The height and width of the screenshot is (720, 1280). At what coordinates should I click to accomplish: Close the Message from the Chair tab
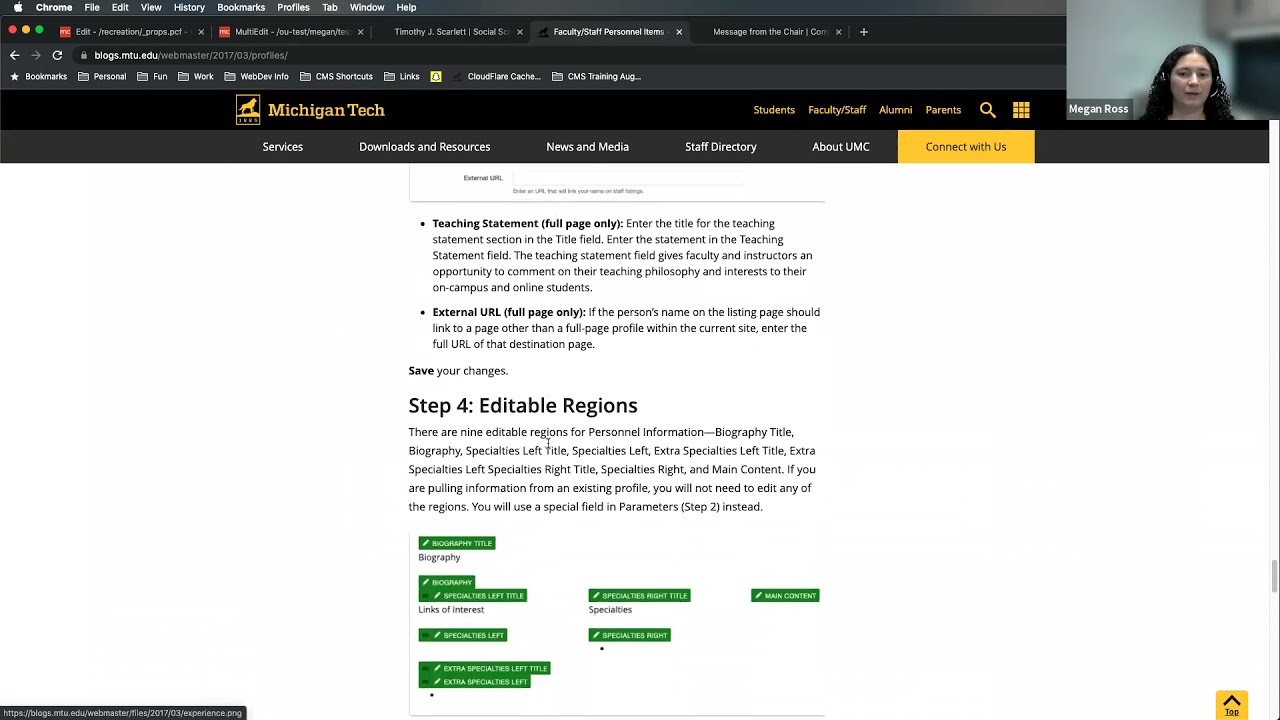(x=838, y=32)
